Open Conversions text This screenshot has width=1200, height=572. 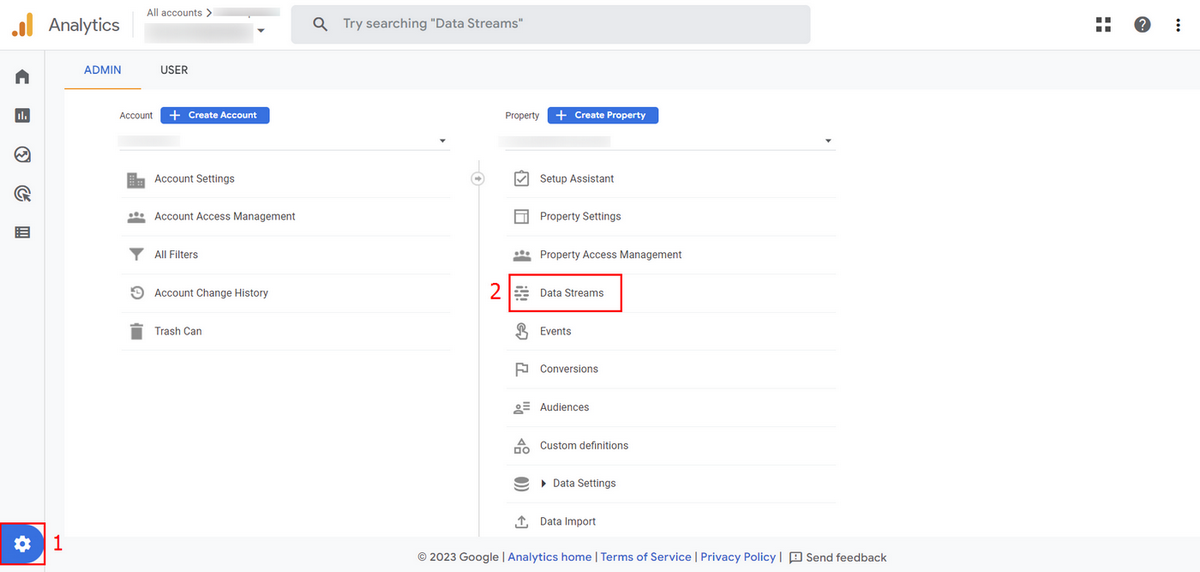point(569,369)
